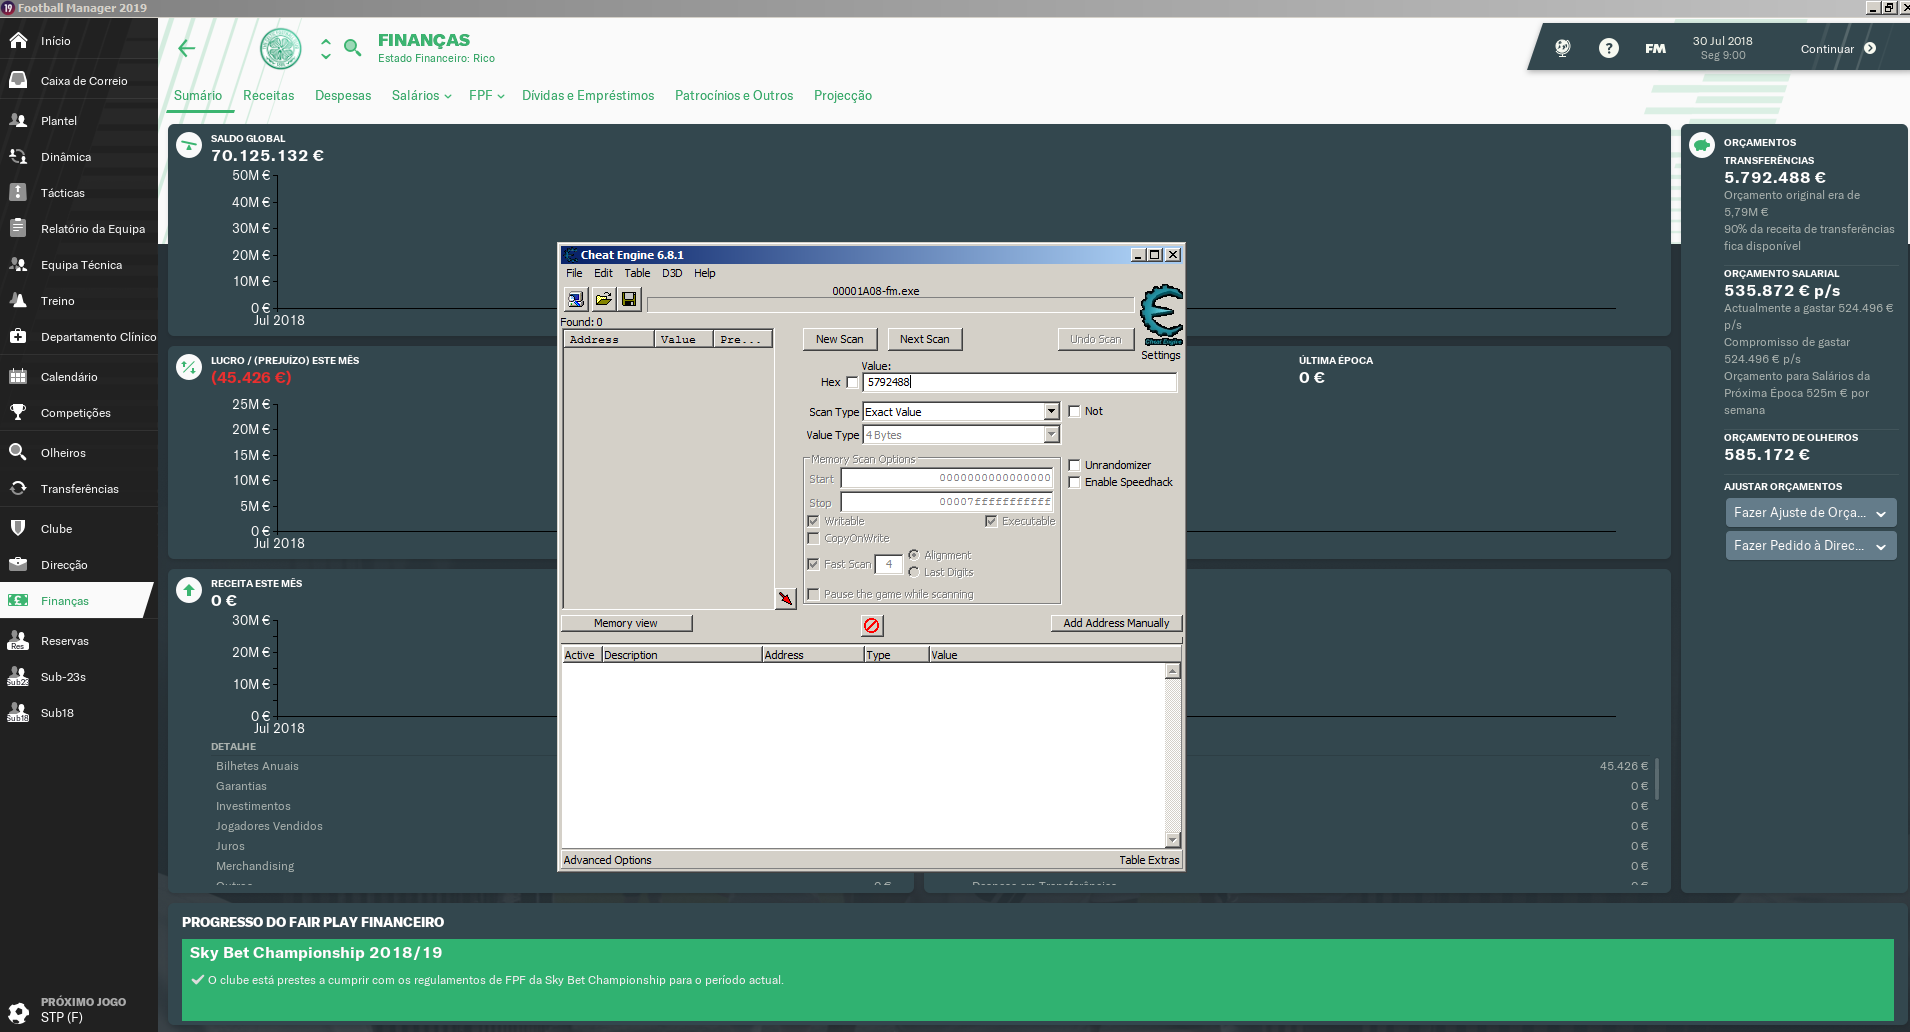The width and height of the screenshot is (1910, 1032).
Task: Click the open file folder icon
Action: pyautogui.click(x=603, y=299)
